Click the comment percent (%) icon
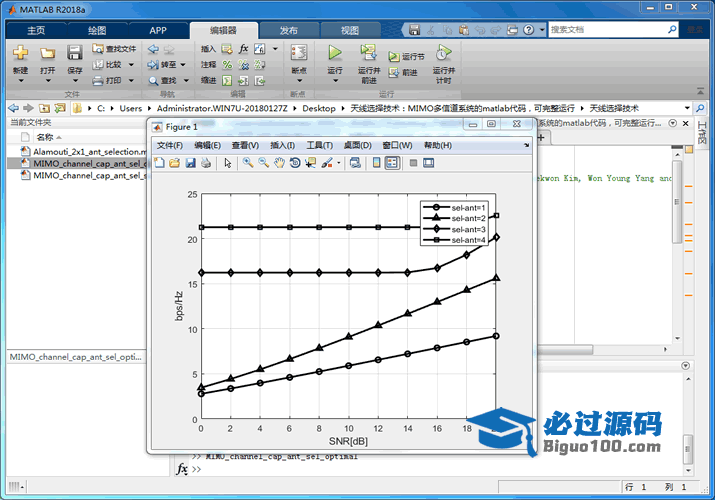Screen dimensions: 715x500 point(227,65)
